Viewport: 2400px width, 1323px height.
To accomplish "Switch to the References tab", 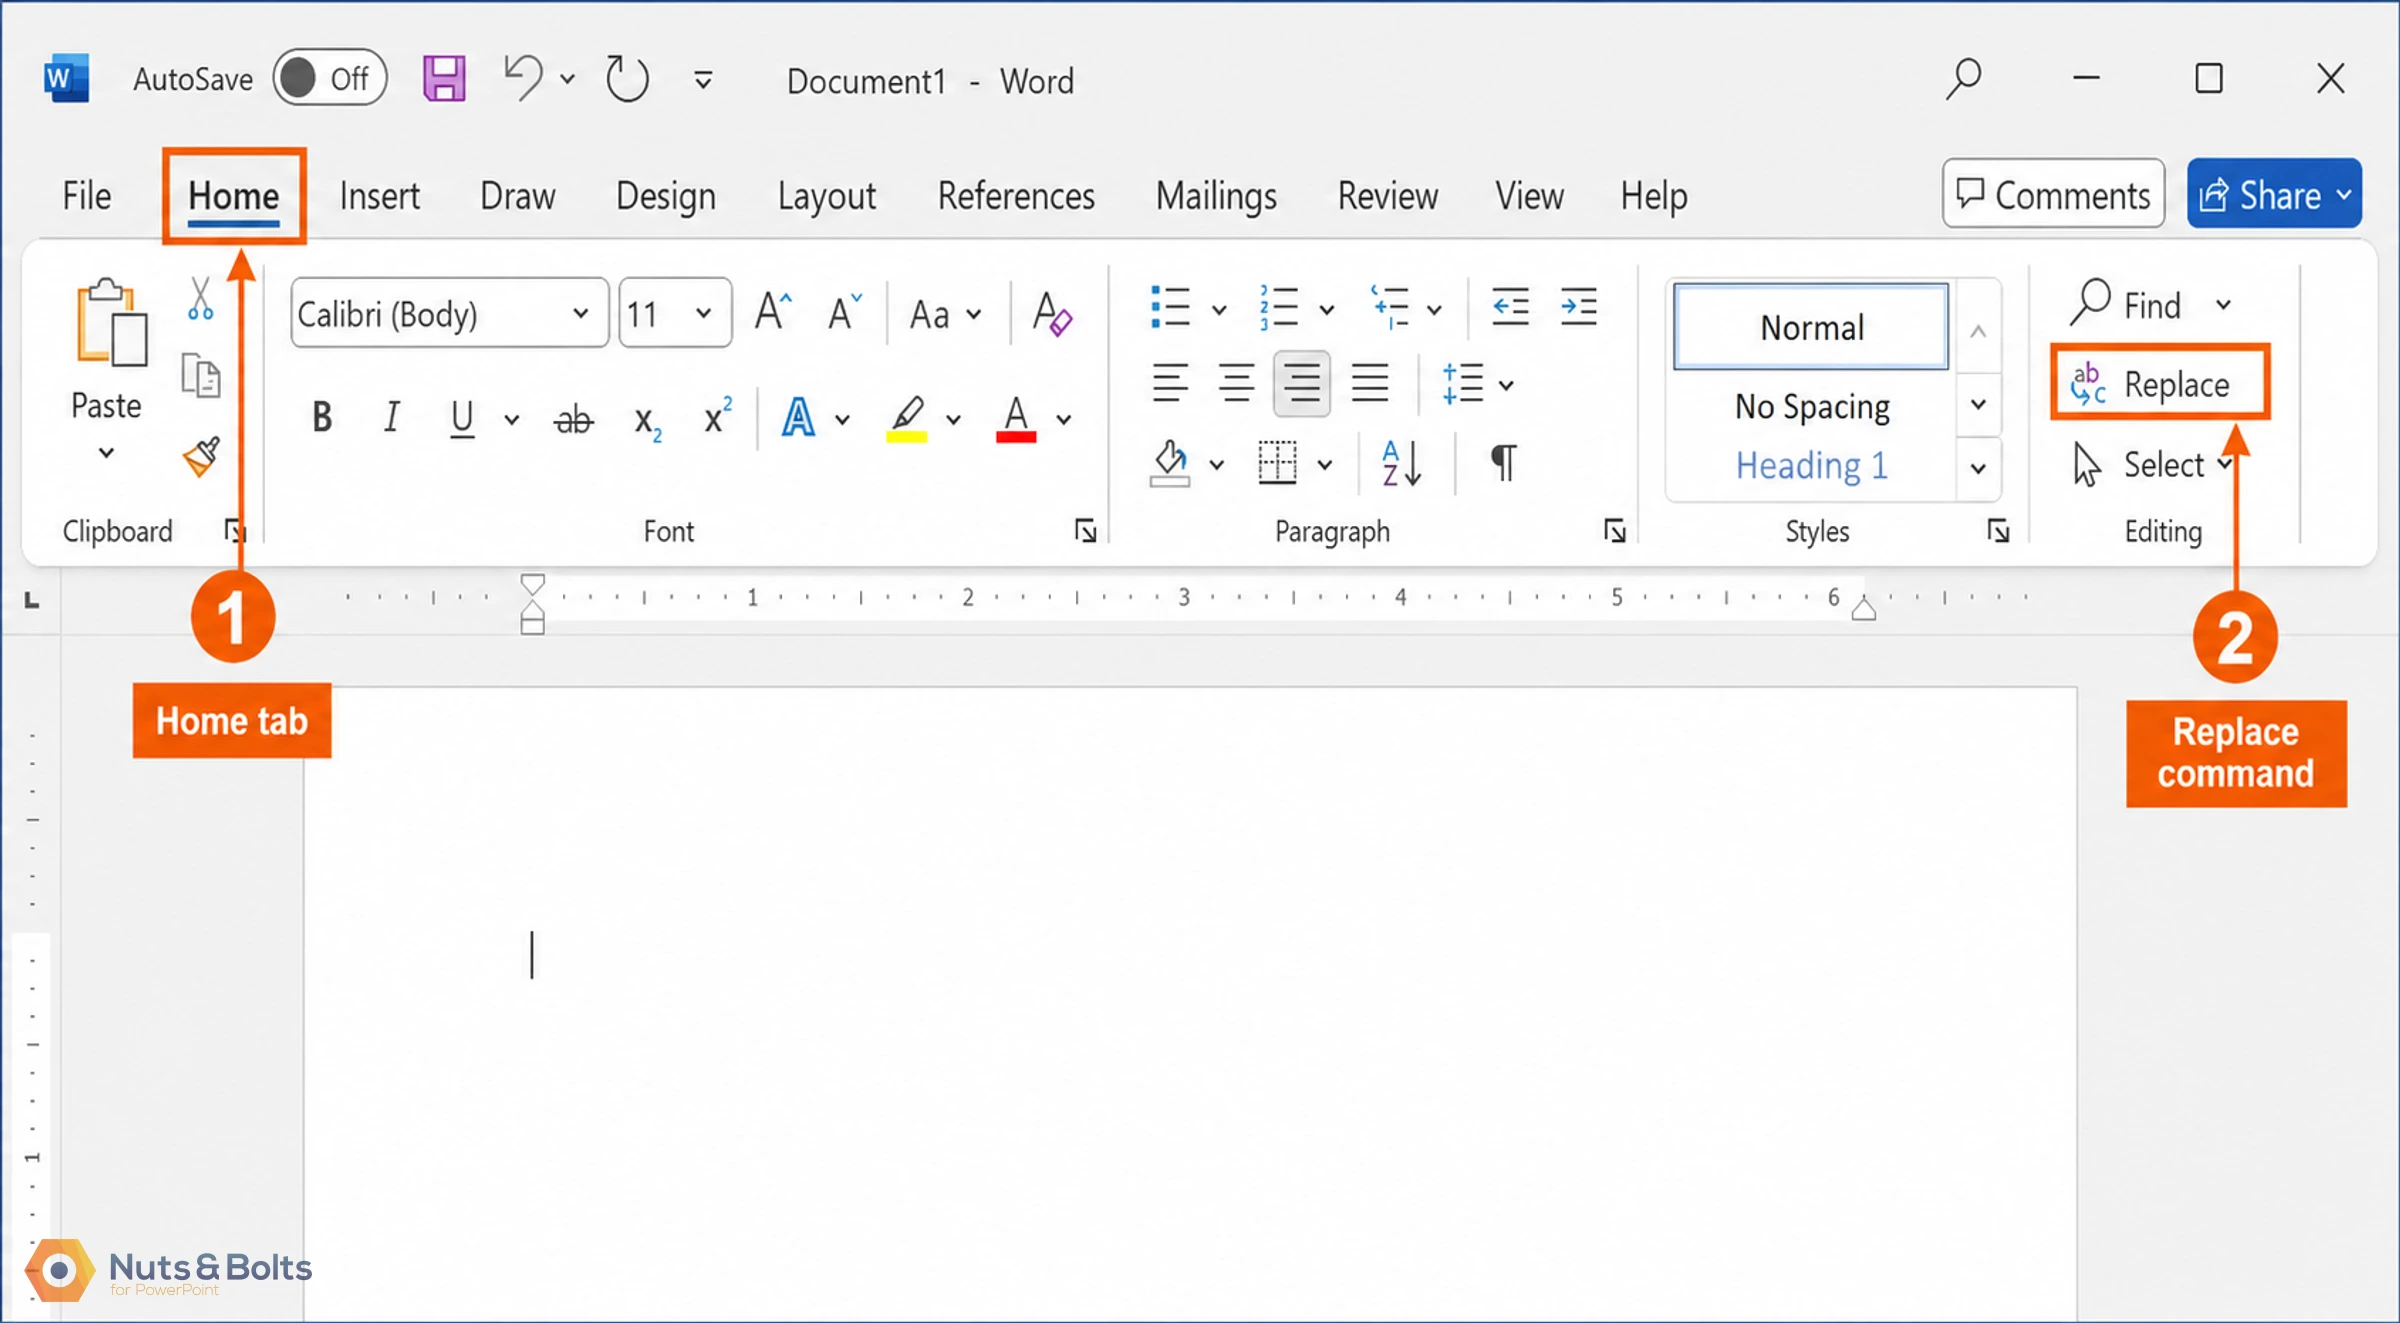I will pyautogui.click(x=1016, y=195).
